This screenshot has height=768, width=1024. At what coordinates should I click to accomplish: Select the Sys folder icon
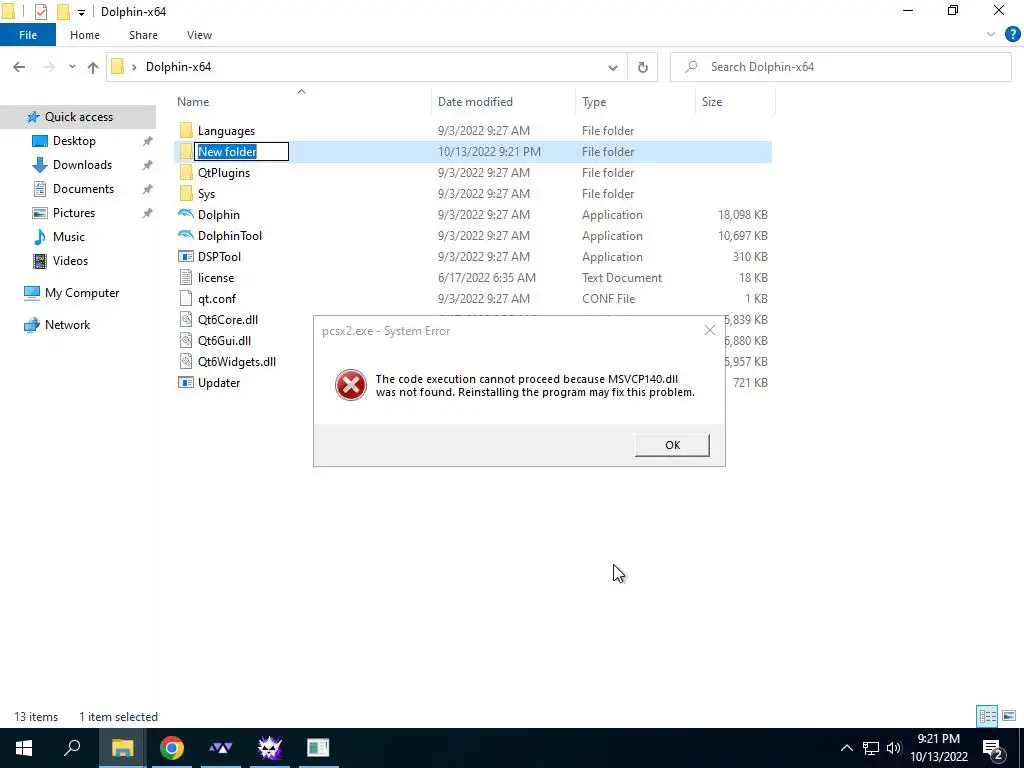click(x=186, y=193)
